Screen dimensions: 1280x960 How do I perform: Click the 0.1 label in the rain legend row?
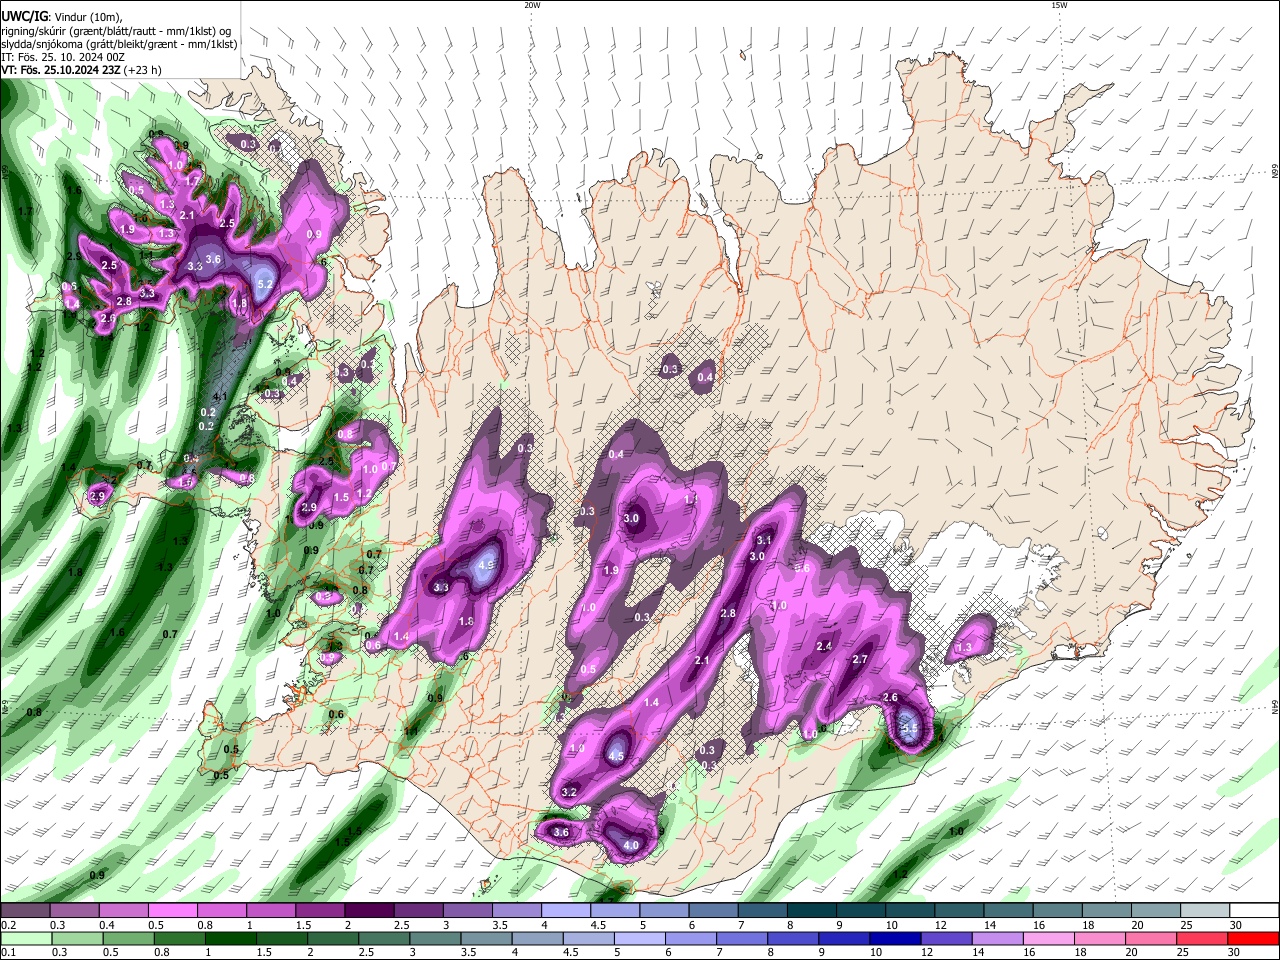8,953
